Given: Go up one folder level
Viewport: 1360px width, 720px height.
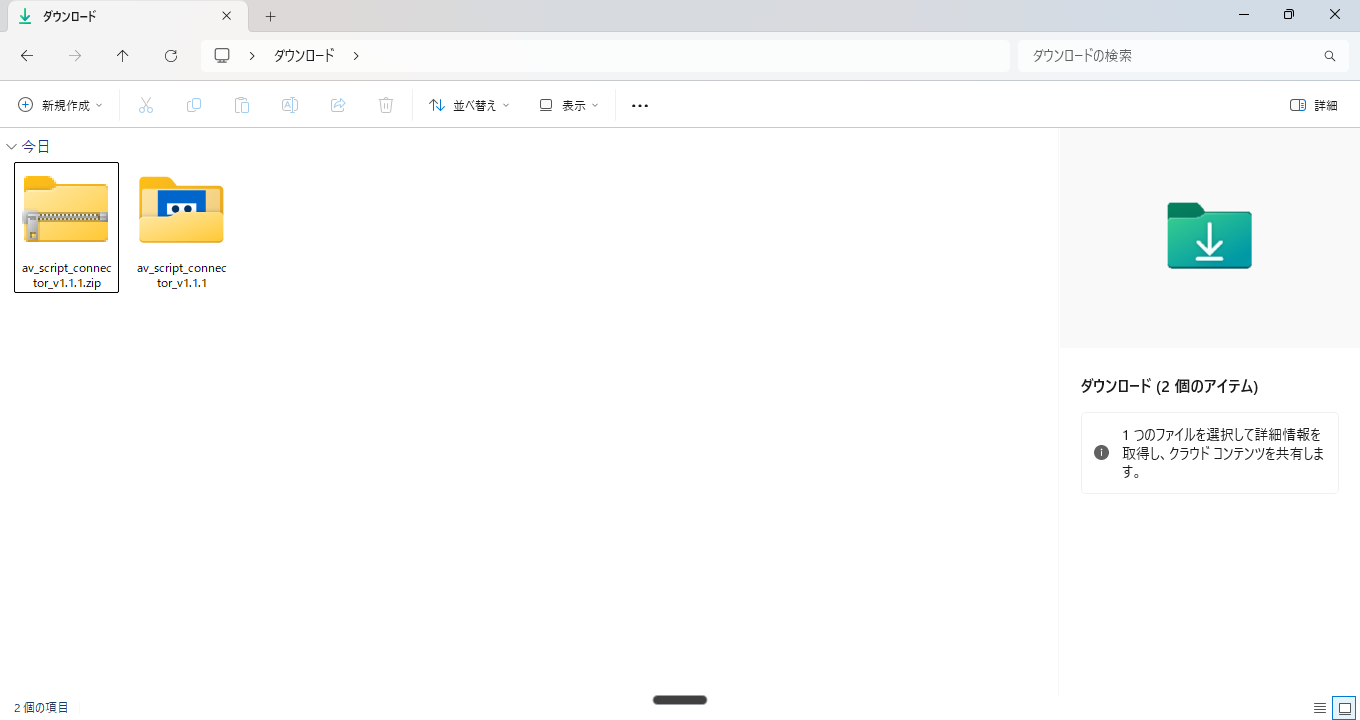Looking at the screenshot, I should [x=123, y=56].
